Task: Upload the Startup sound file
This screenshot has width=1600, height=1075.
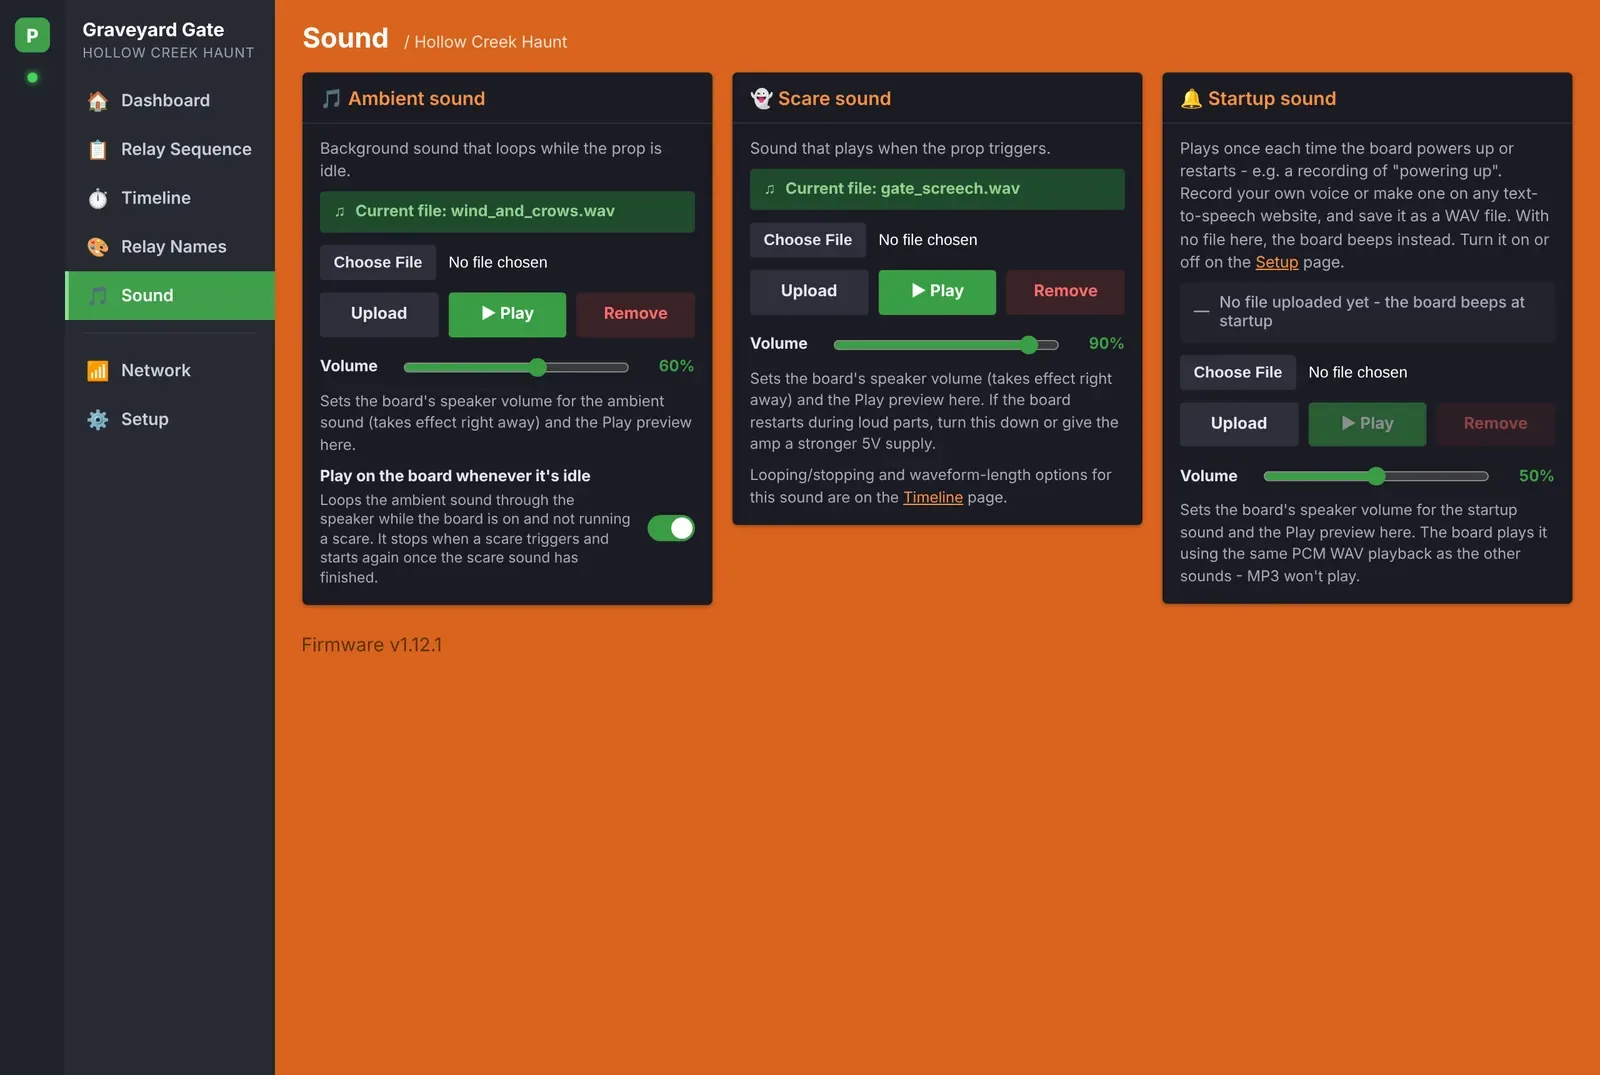Action: point(1239,424)
